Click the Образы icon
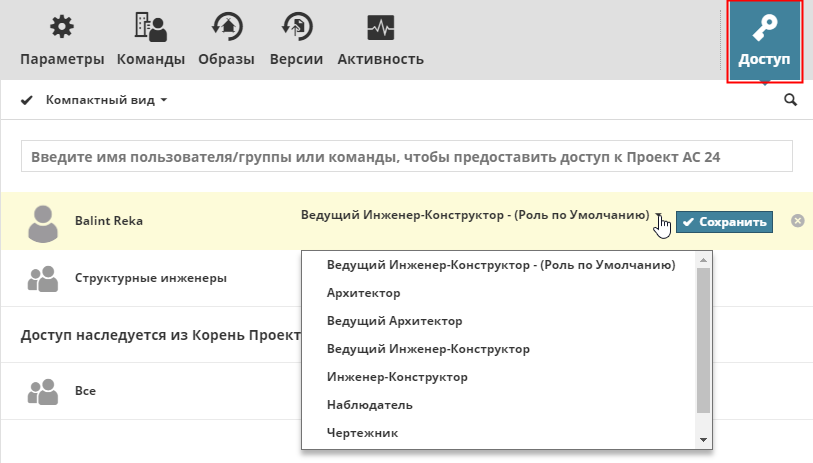 [x=225, y=28]
